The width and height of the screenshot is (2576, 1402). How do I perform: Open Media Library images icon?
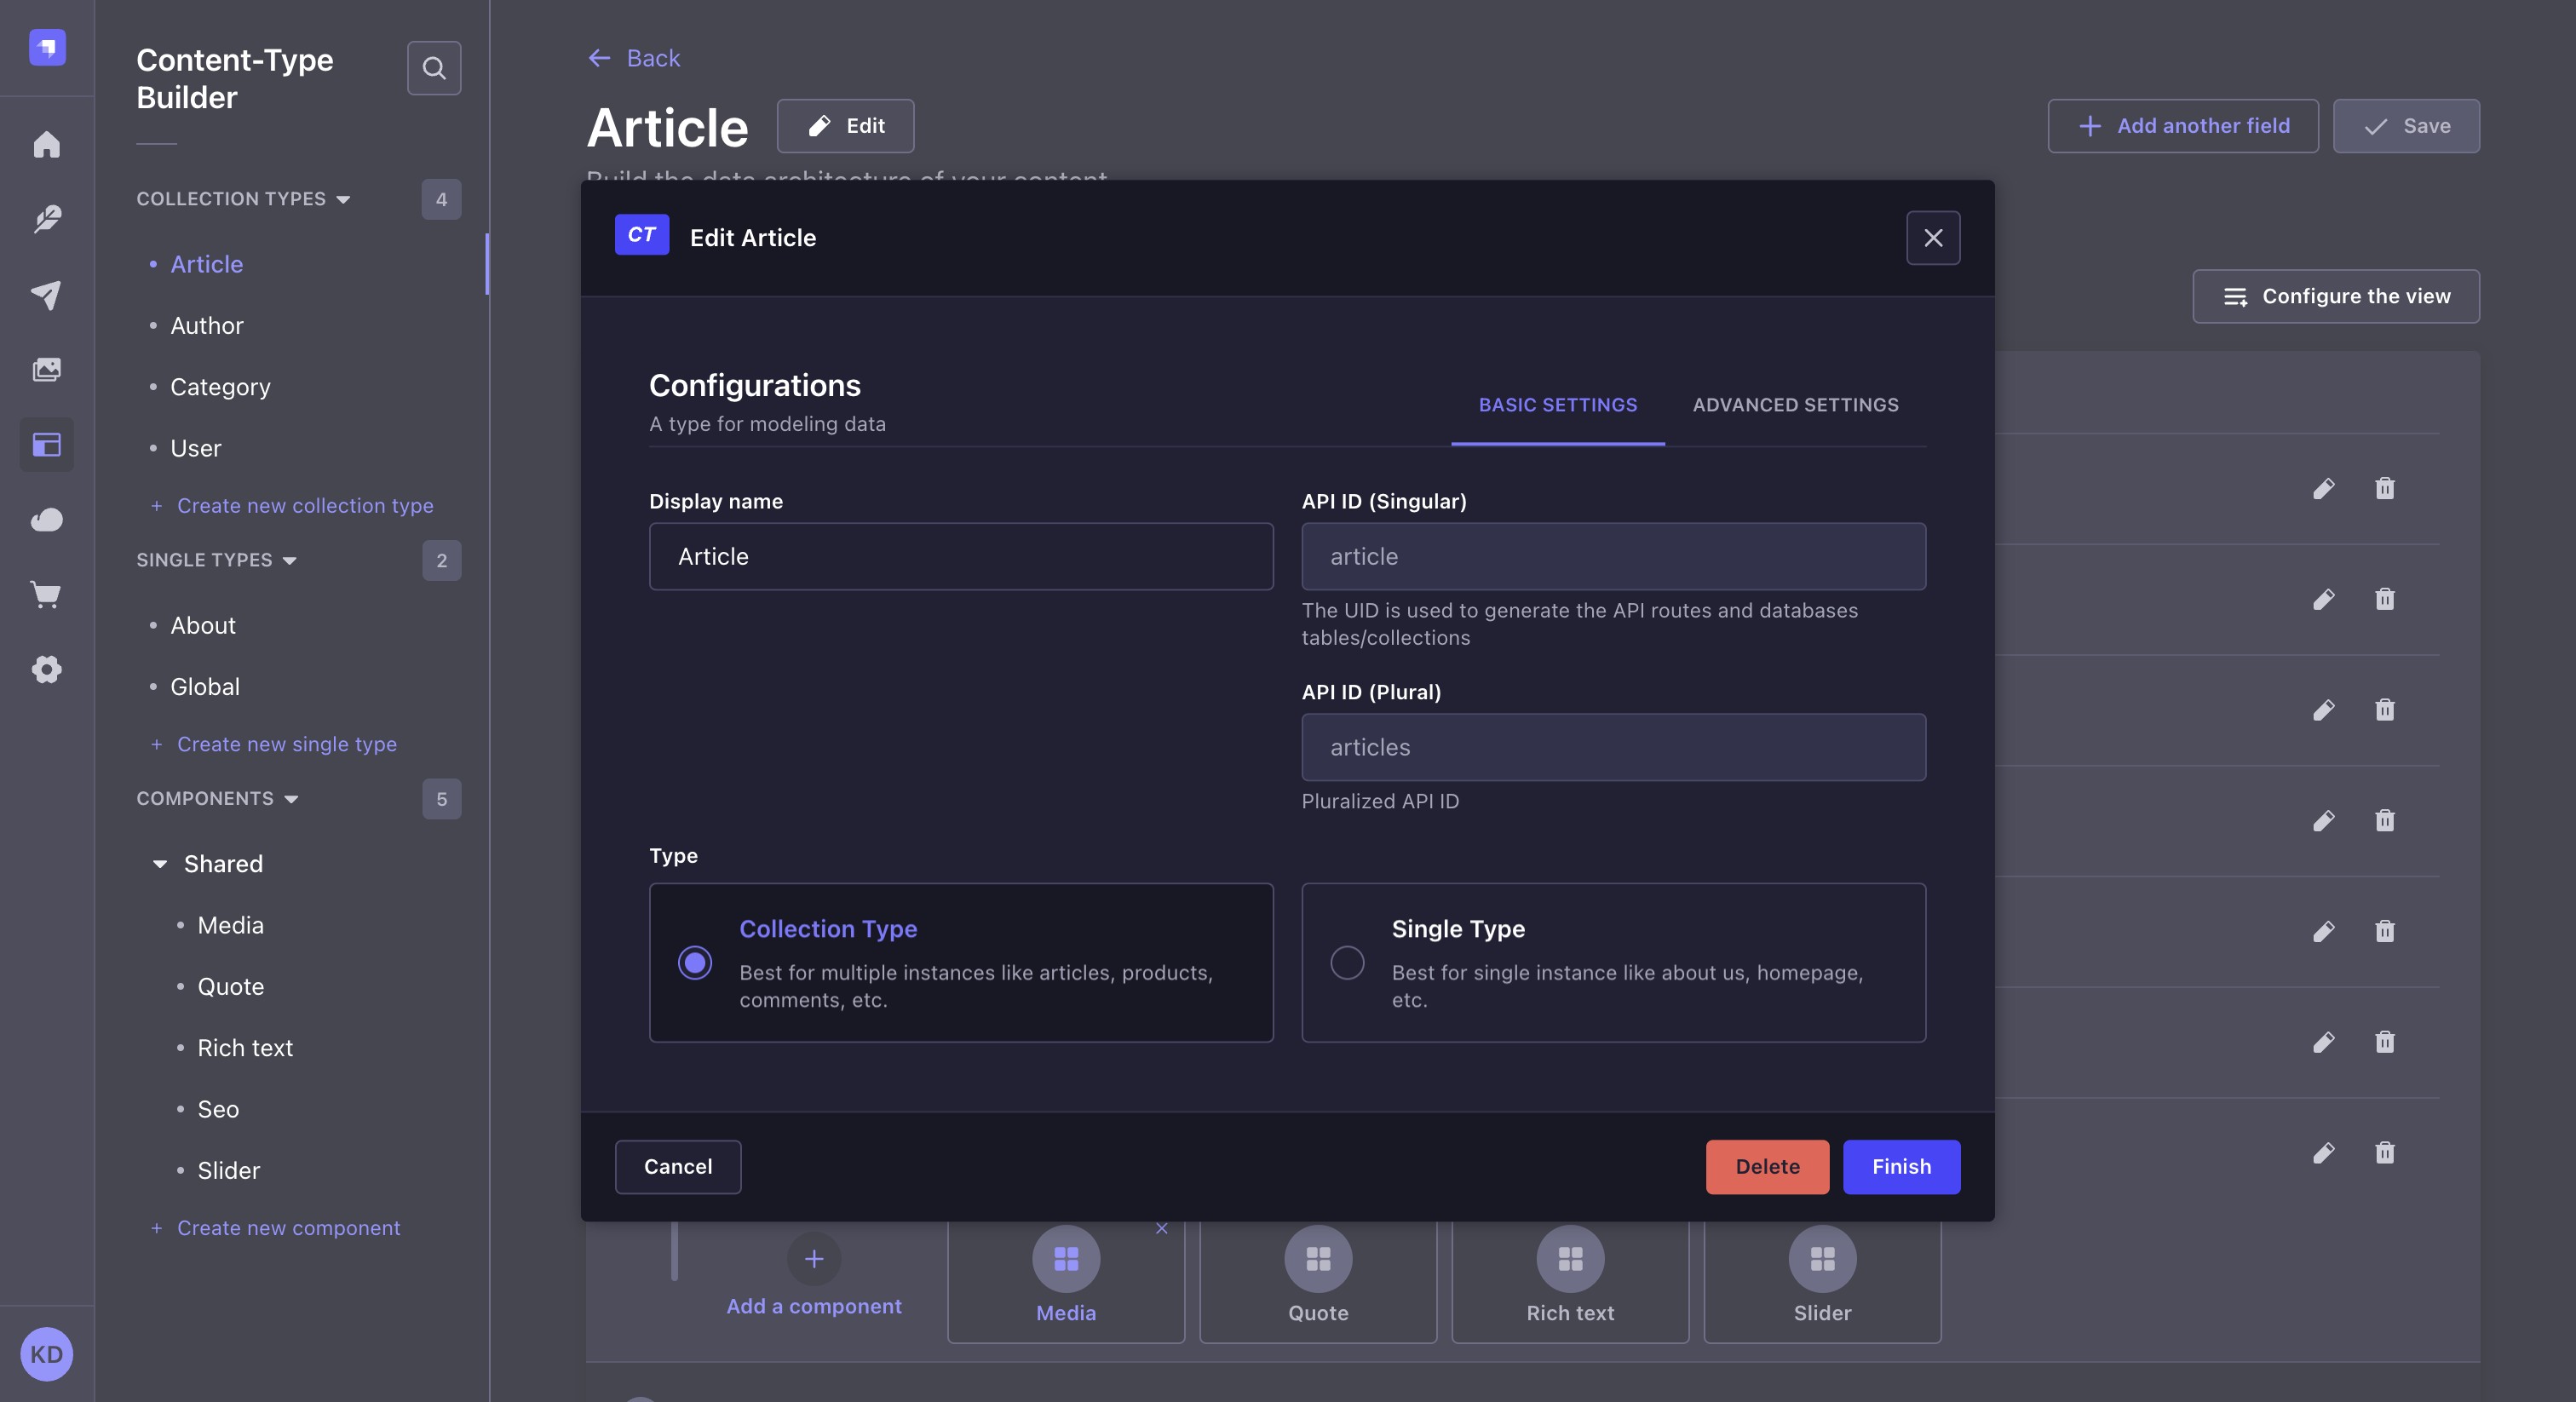coord(47,369)
